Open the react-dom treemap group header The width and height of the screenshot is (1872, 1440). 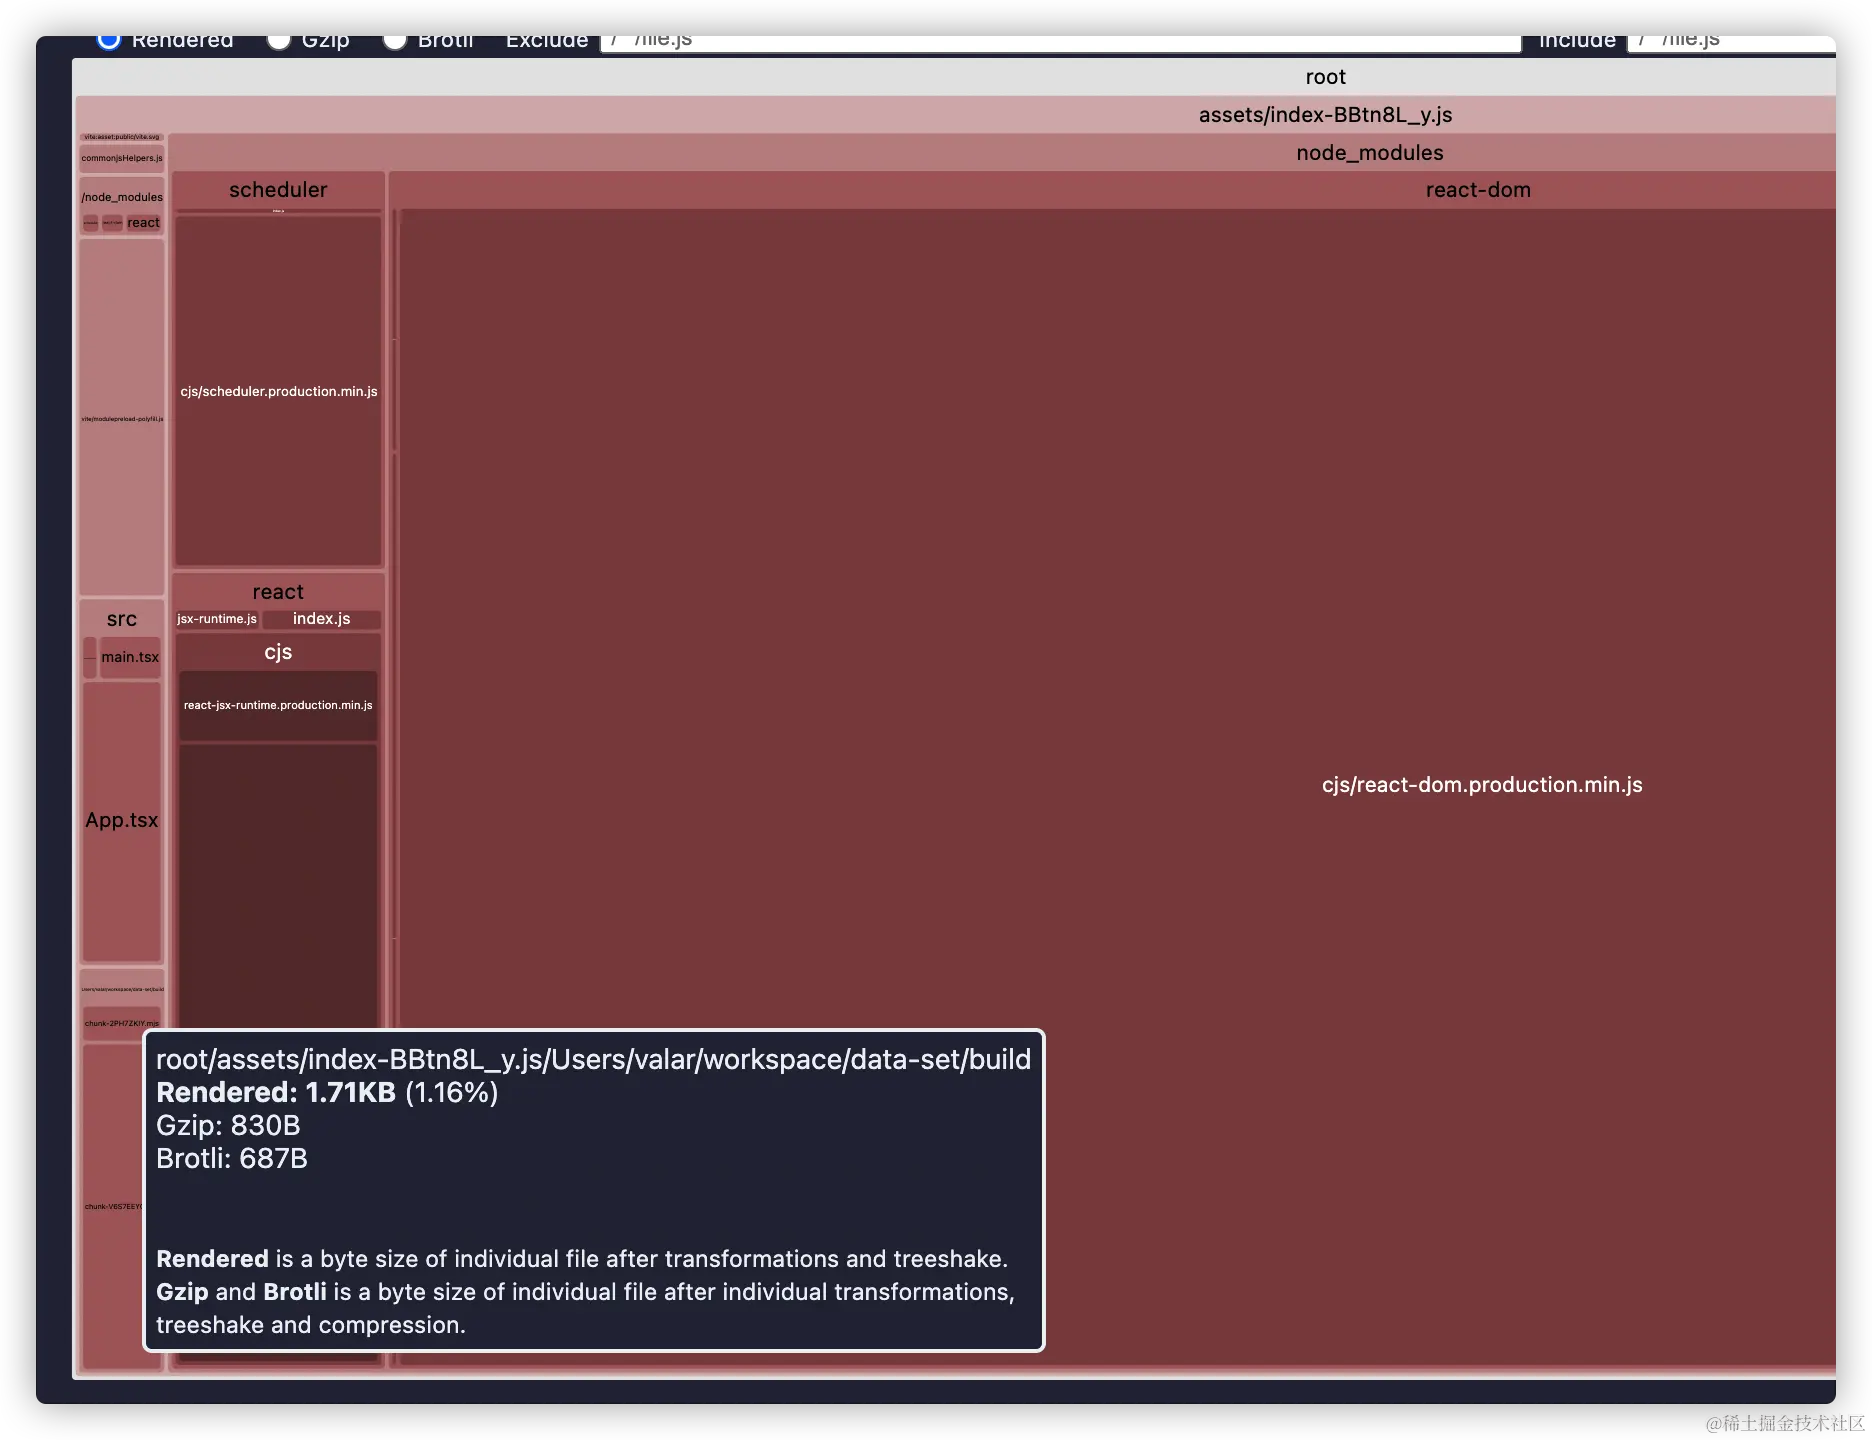[1477, 190]
